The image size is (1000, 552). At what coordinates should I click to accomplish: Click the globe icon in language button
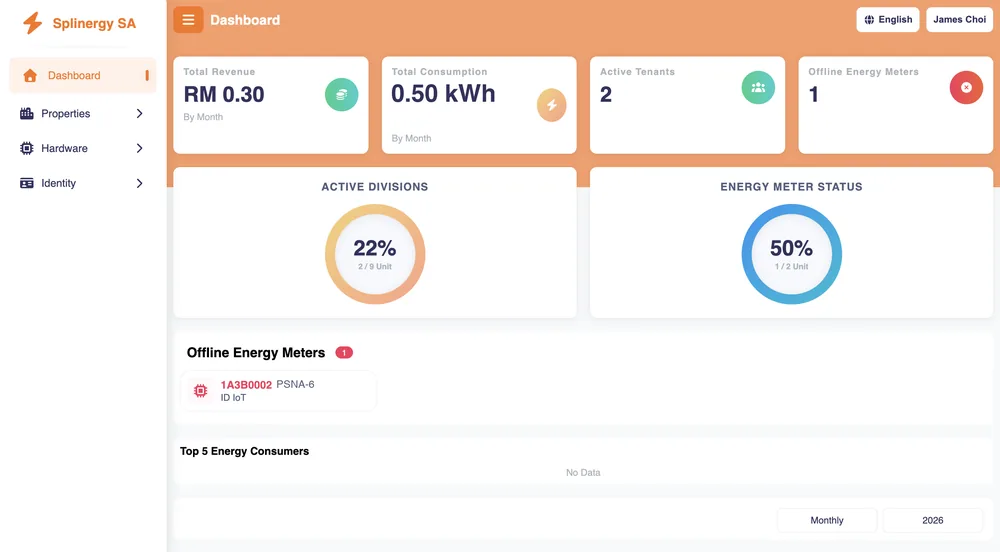click(x=869, y=20)
